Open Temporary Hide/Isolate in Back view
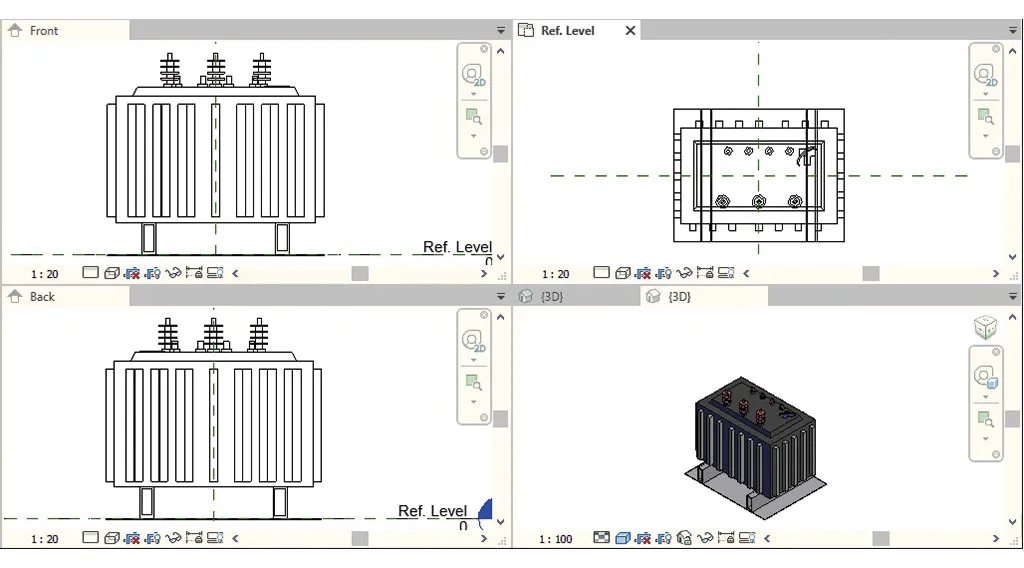1024x568 pixels. pos(173,539)
